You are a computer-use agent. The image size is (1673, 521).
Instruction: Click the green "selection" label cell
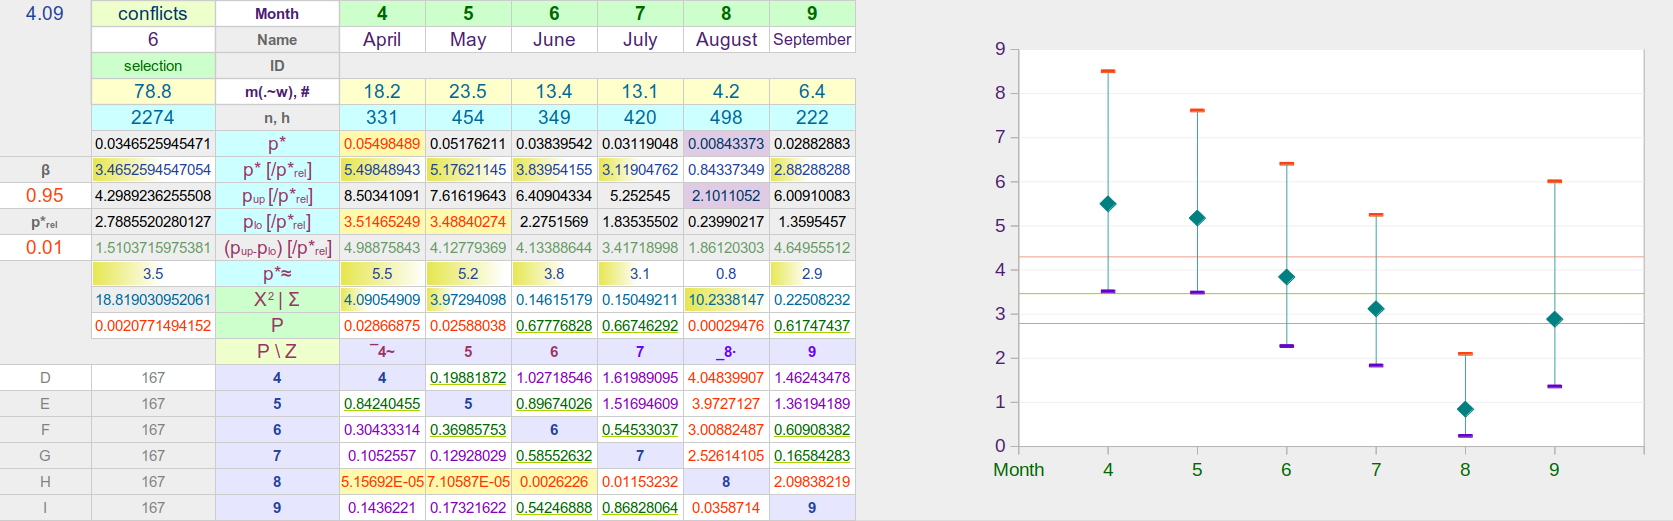pos(153,66)
